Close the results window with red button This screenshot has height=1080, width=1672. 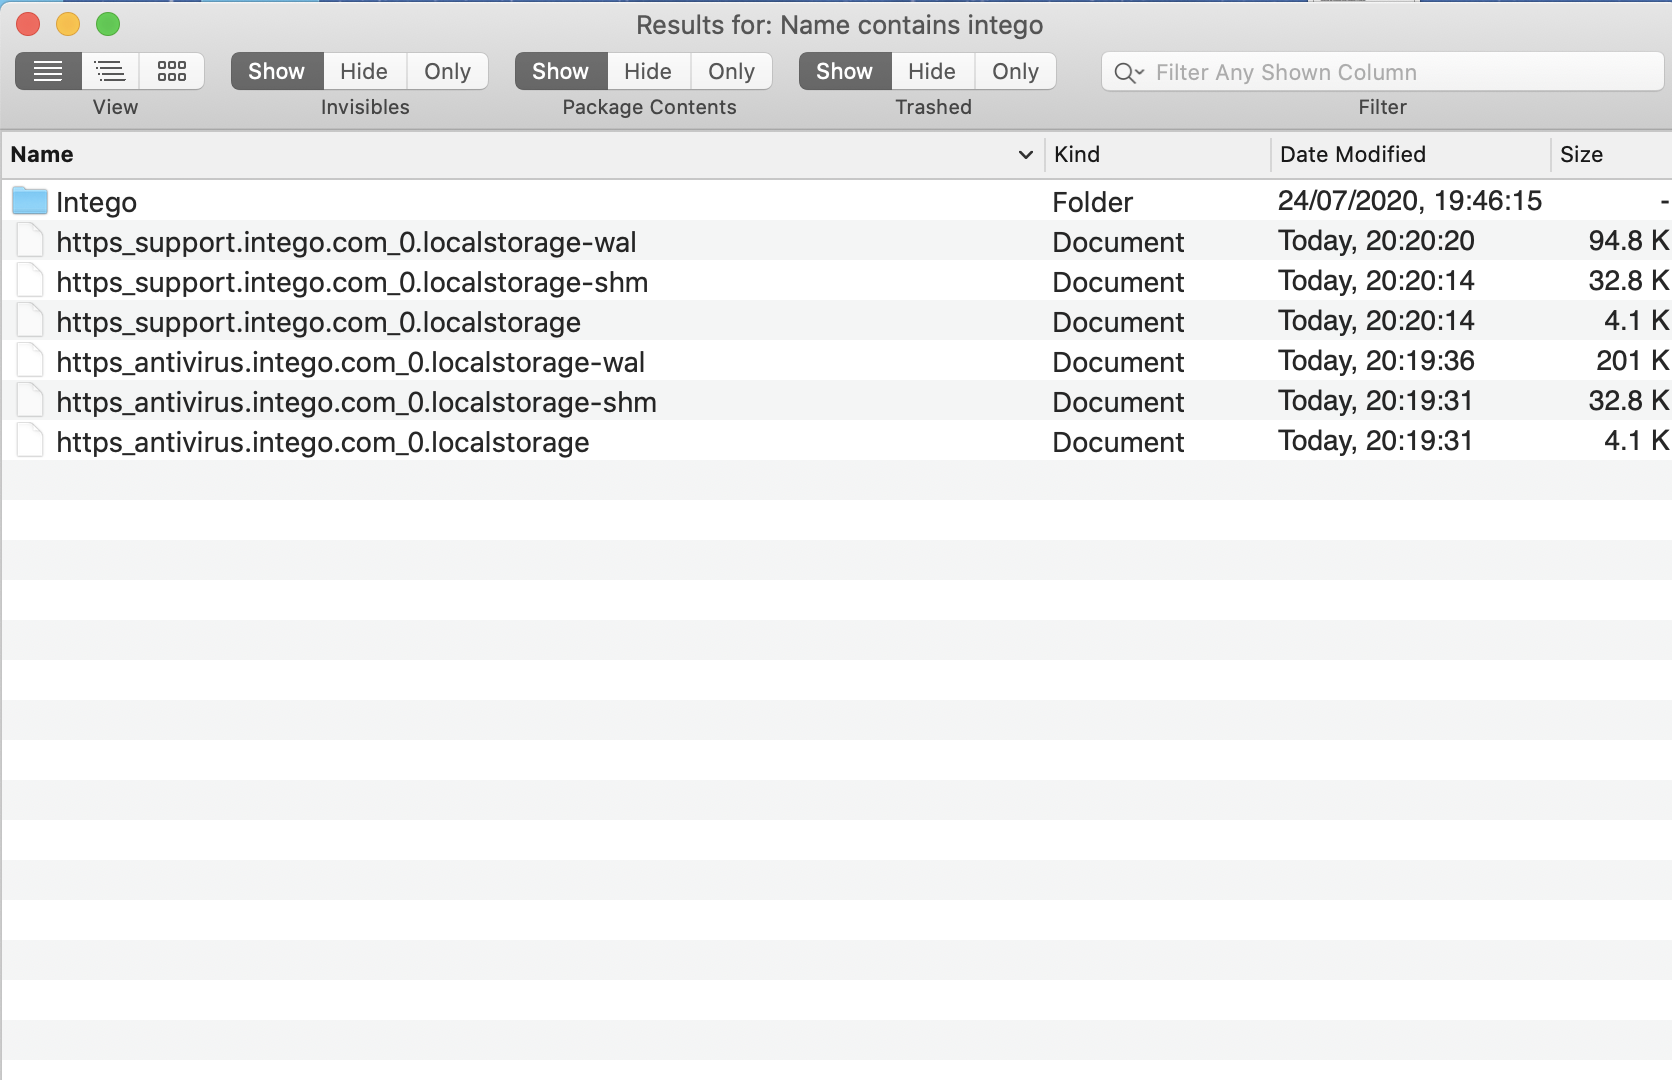click(28, 24)
